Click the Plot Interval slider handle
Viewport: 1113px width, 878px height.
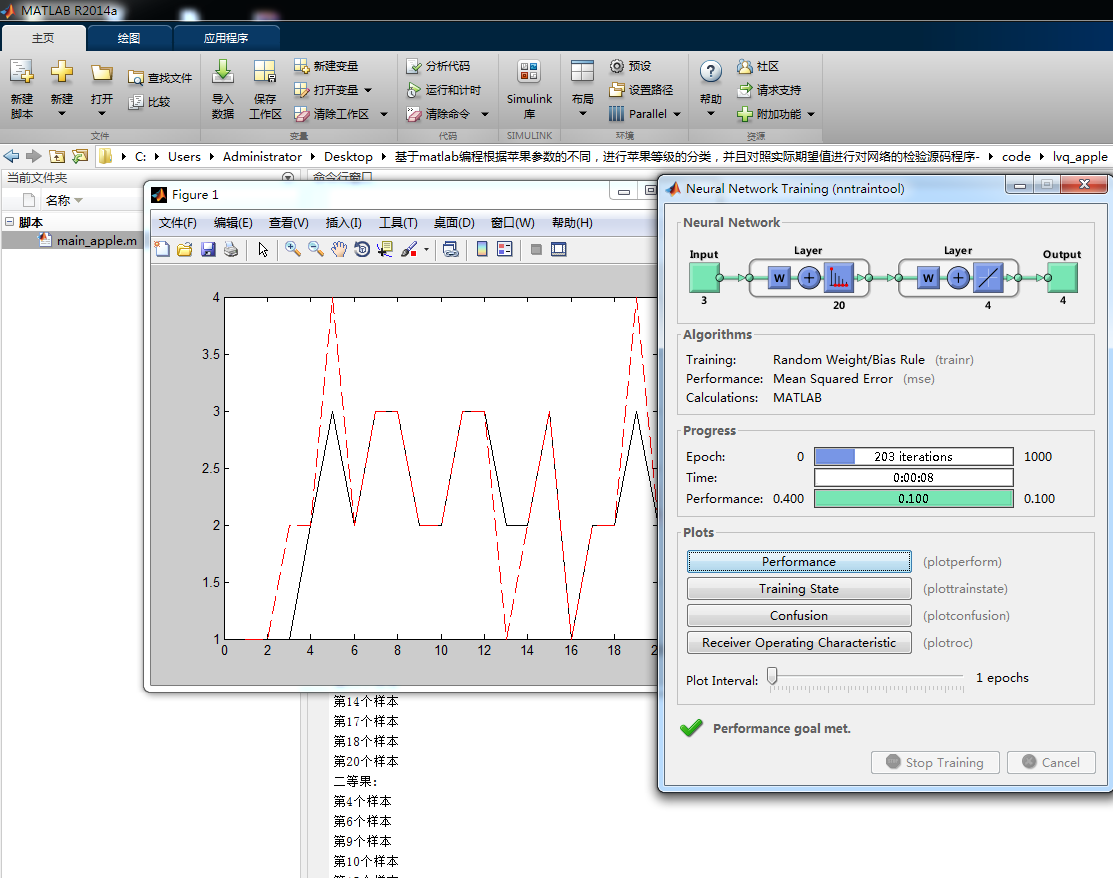772,676
